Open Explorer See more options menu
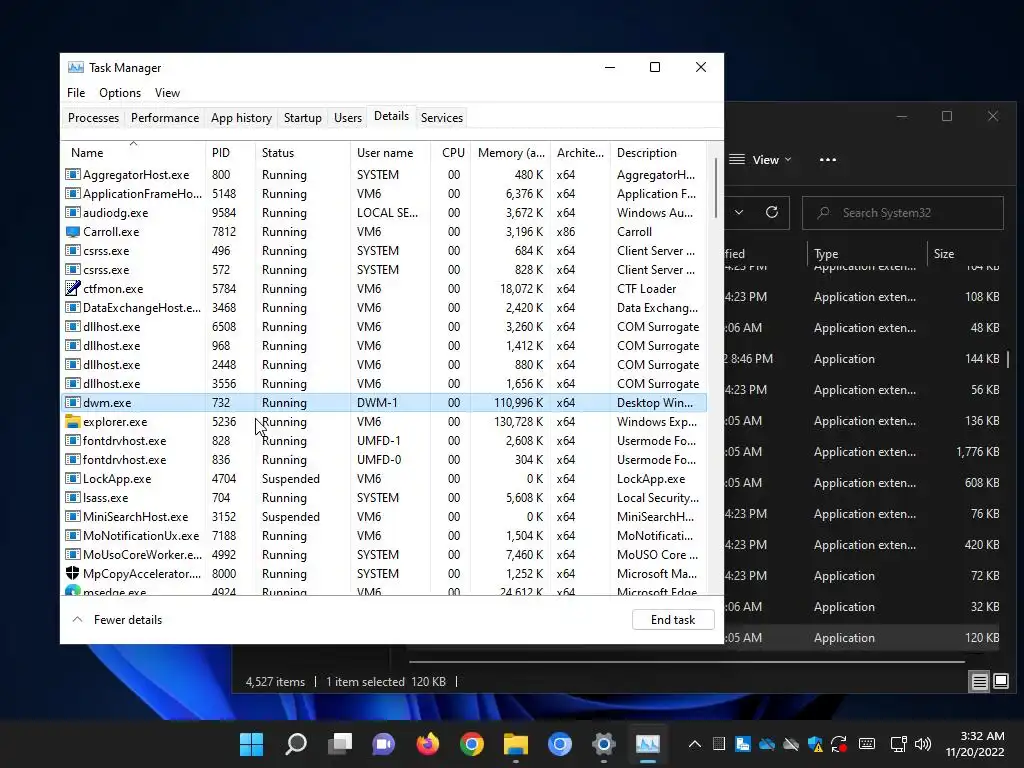The height and width of the screenshot is (768, 1024). coord(827,159)
